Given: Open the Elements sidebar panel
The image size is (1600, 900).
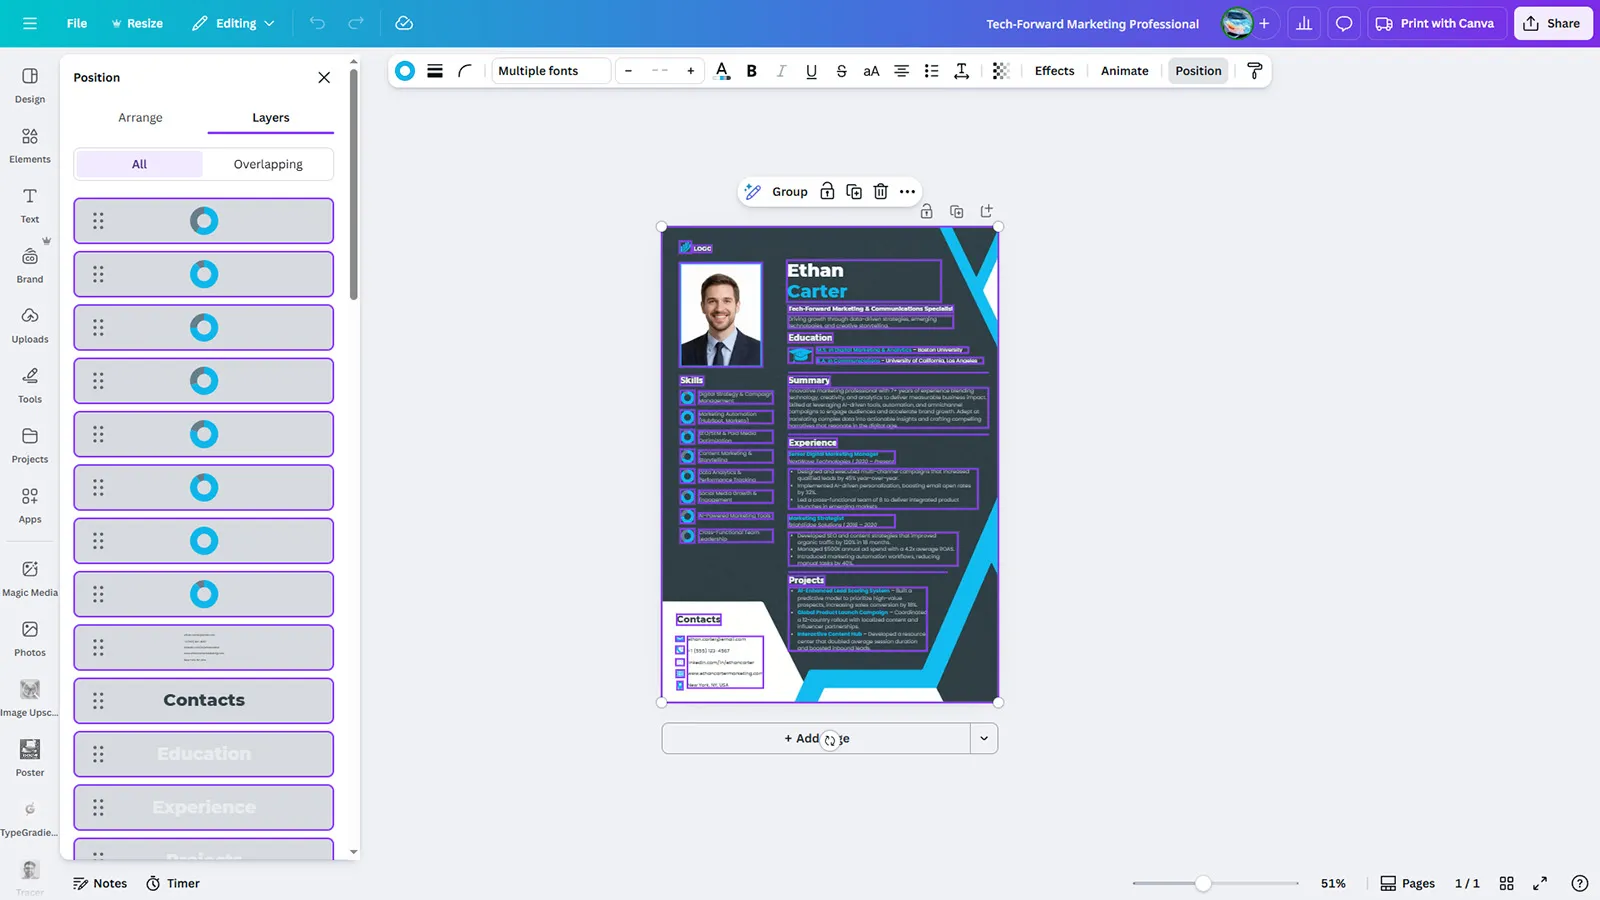Looking at the screenshot, I should pos(30,145).
